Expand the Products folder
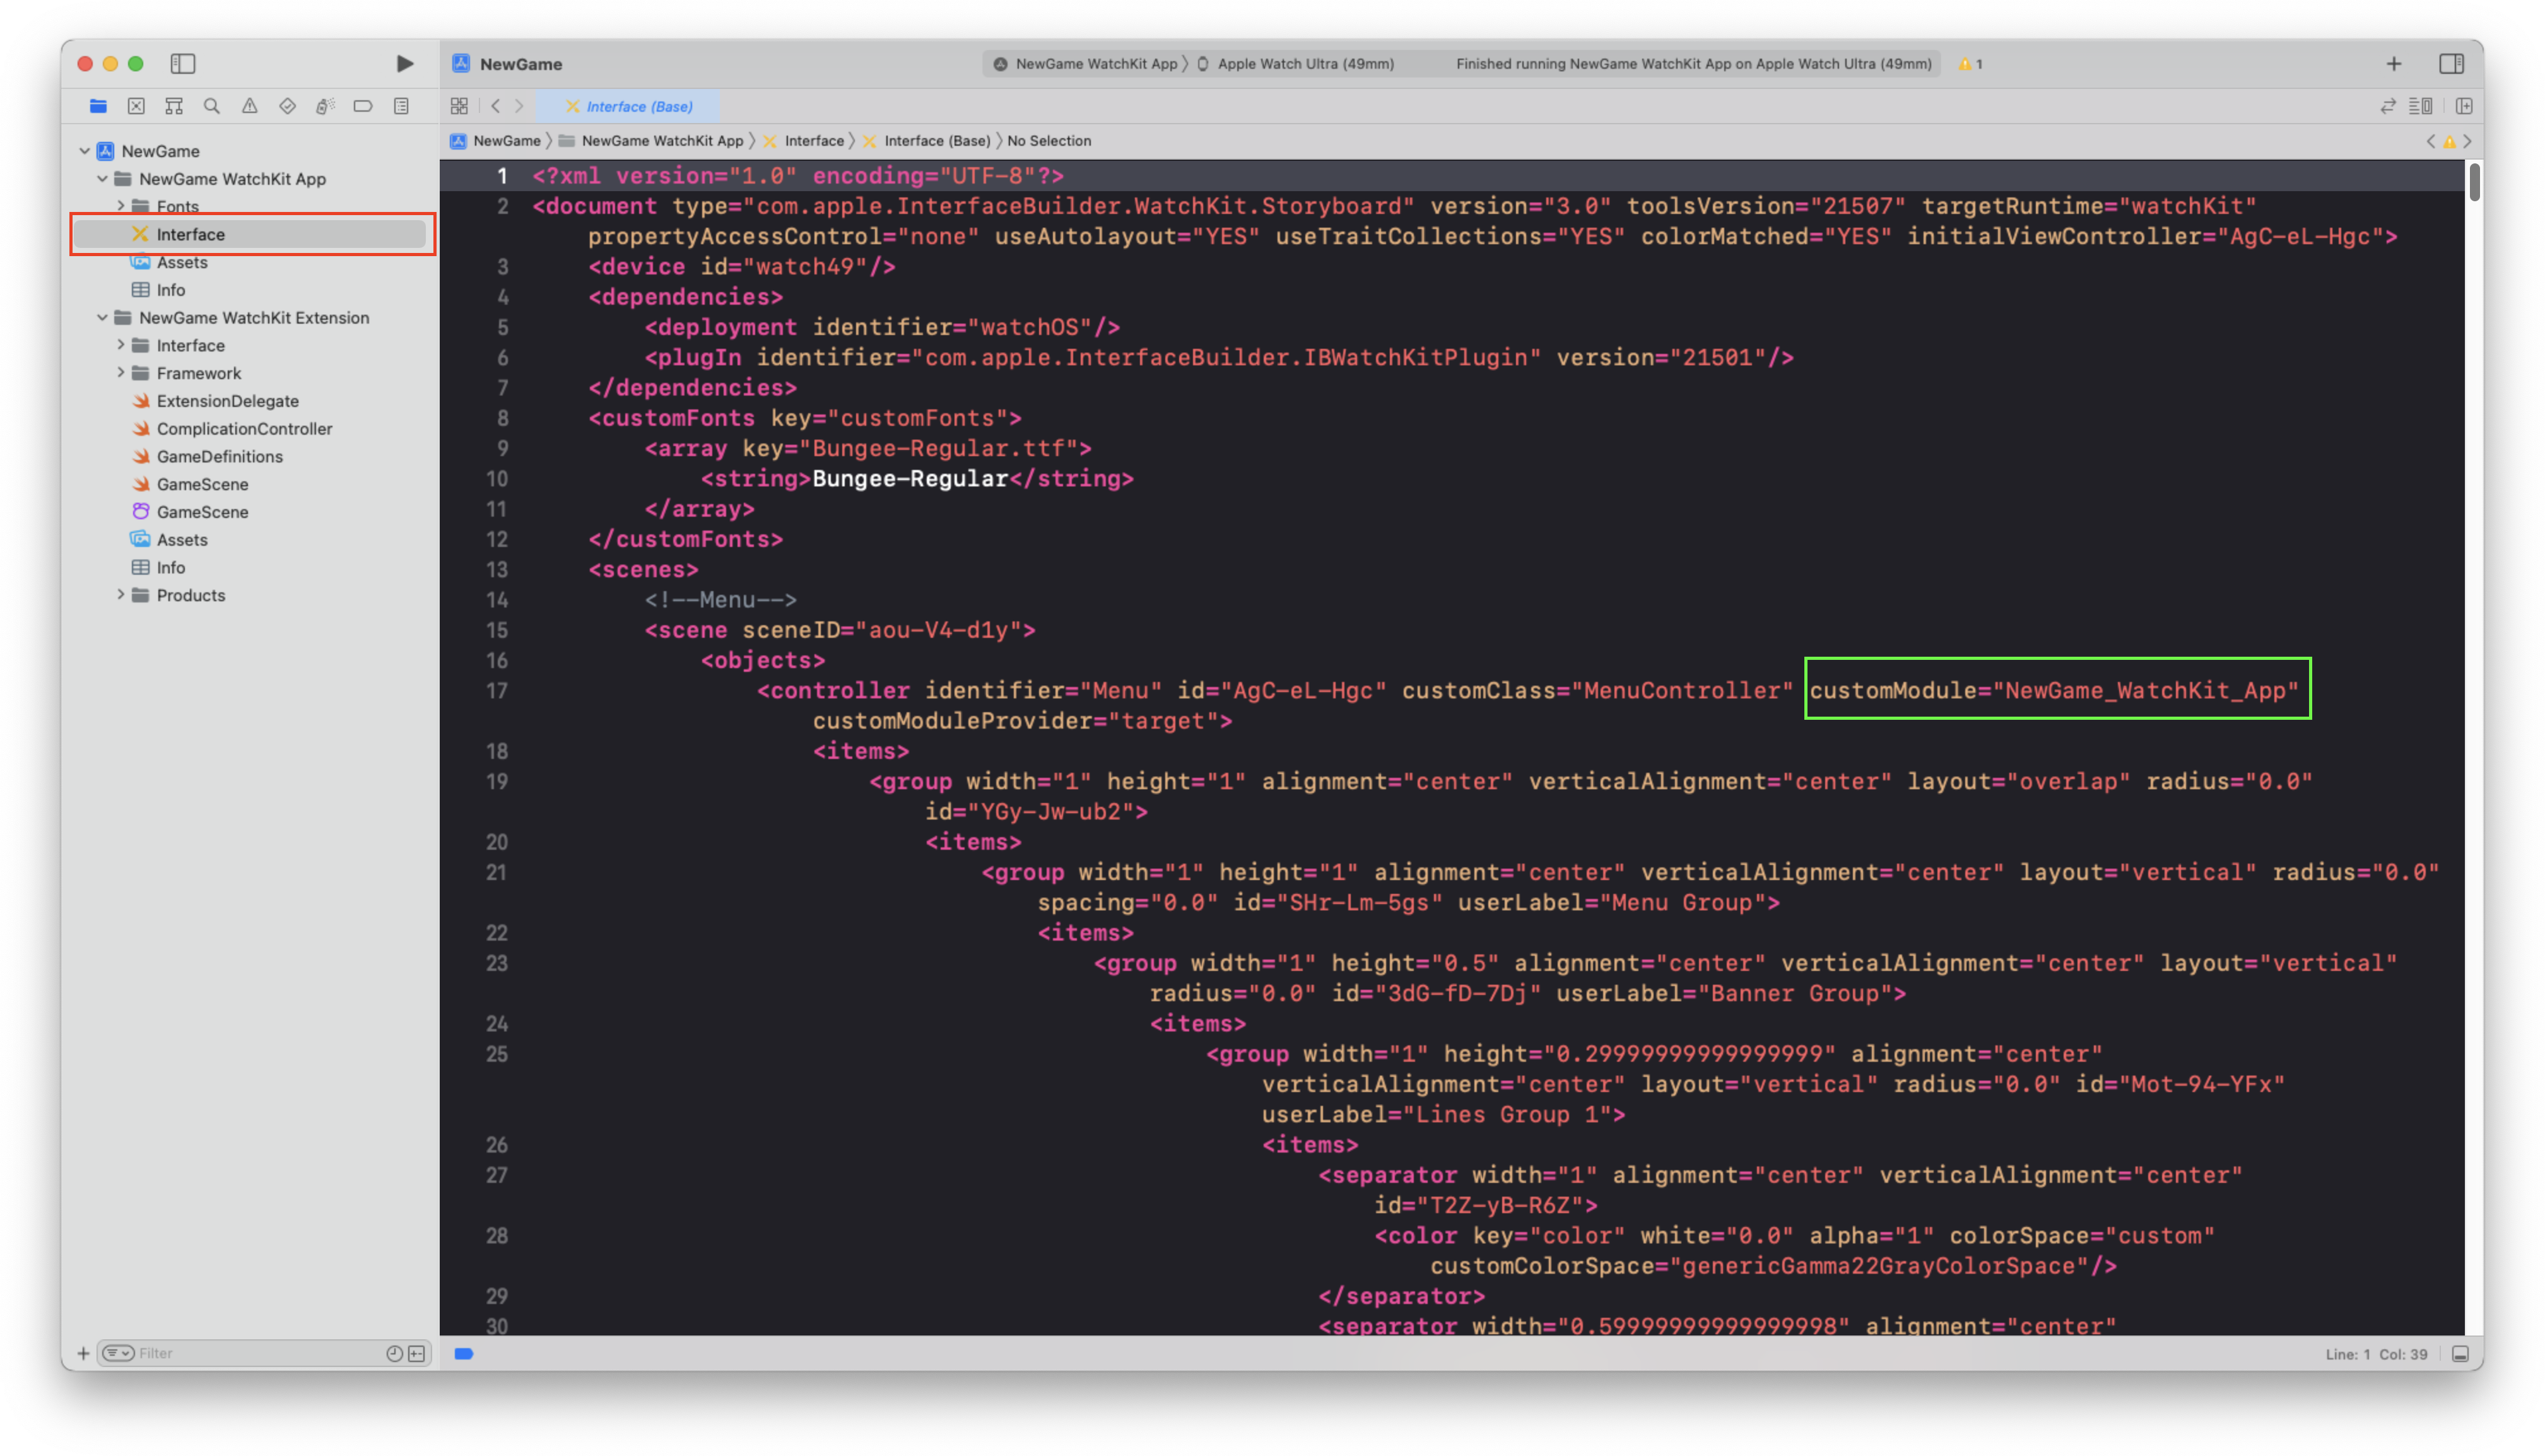Image resolution: width=2545 pixels, height=1456 pixels. [120, 595]
